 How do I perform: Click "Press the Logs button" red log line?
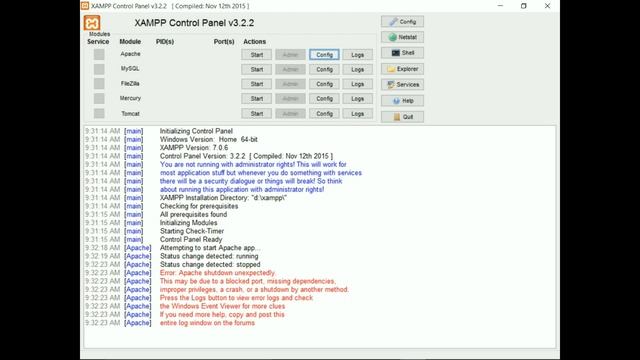pos(236,298)
